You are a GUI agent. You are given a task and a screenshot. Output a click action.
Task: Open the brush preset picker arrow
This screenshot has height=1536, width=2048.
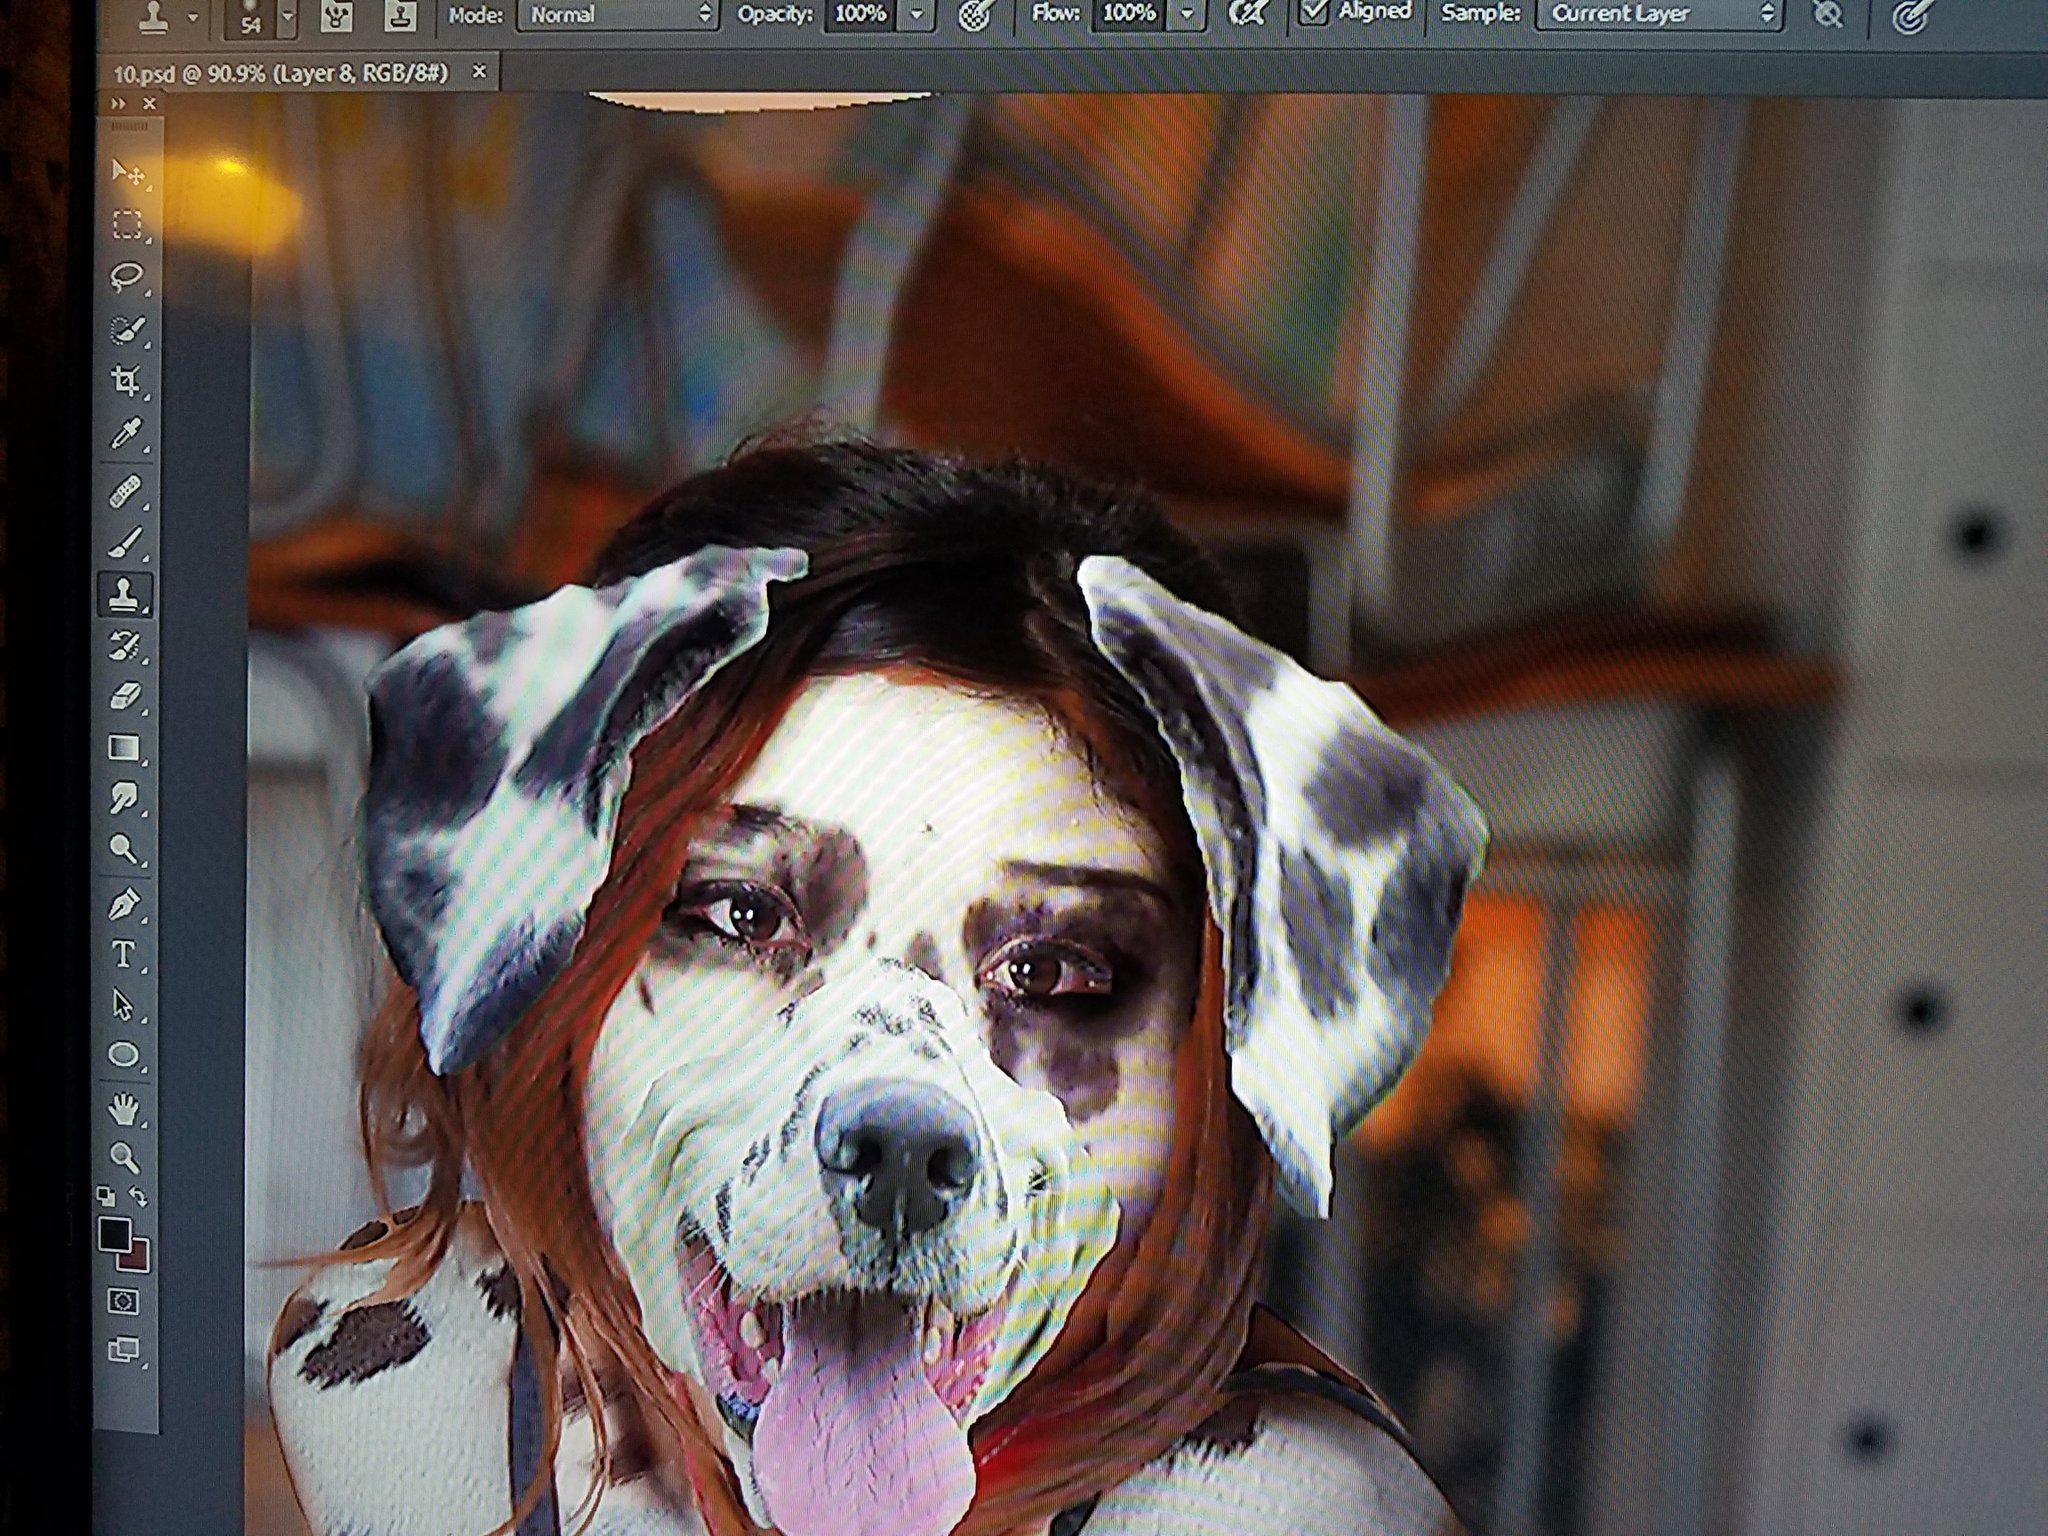(x=288, y=17)
